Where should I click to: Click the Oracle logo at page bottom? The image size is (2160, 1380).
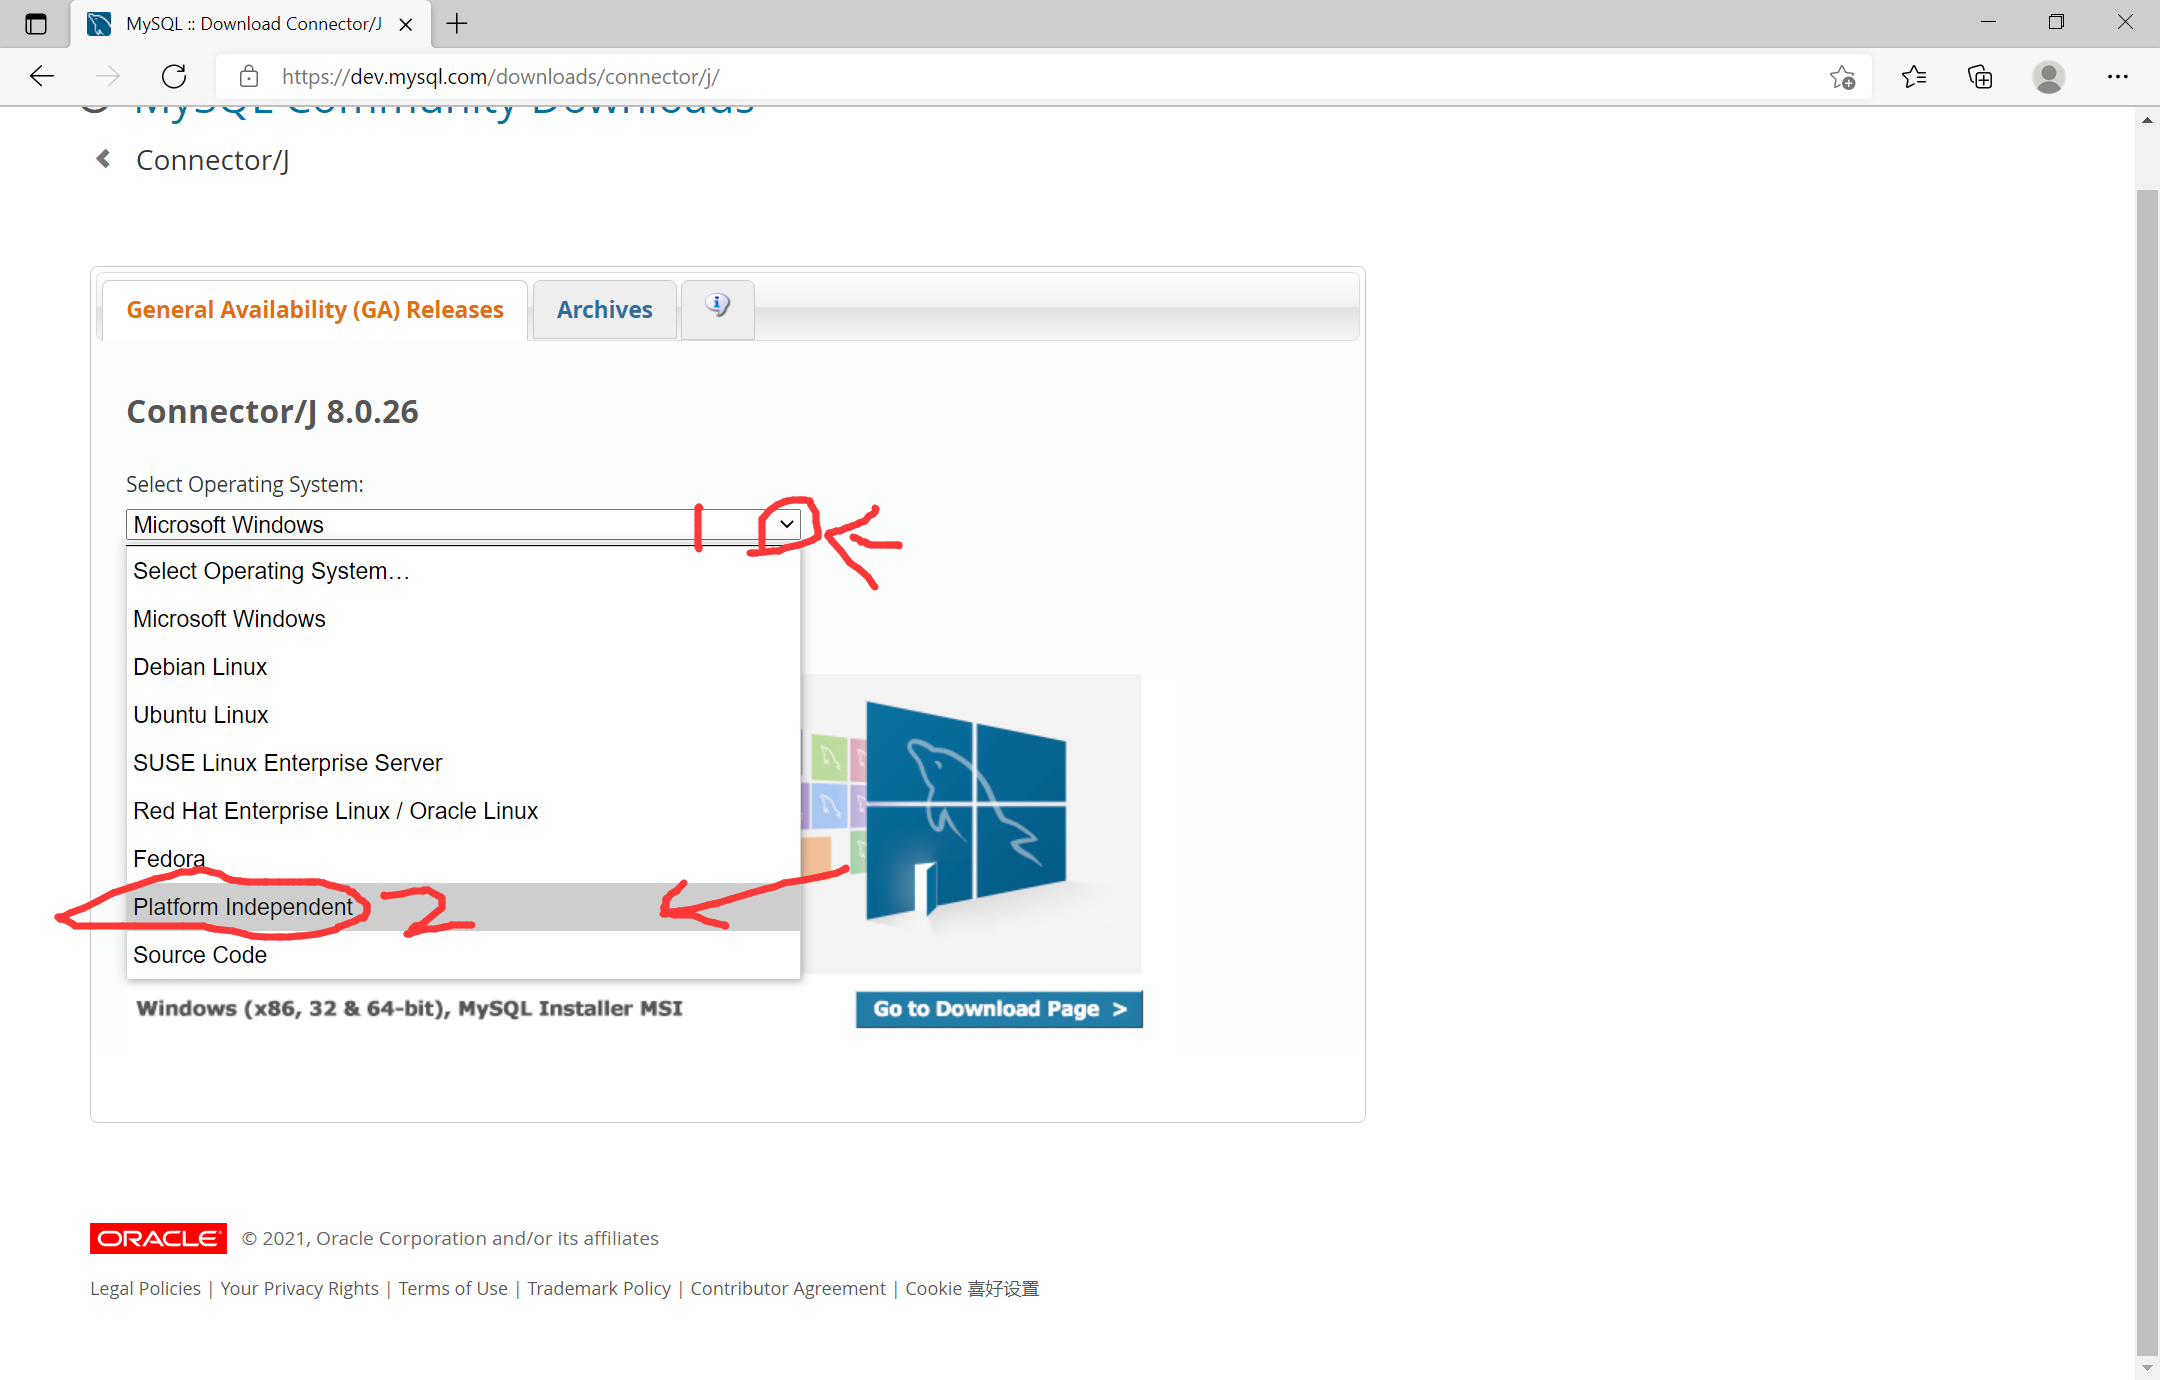[157, 1237]
